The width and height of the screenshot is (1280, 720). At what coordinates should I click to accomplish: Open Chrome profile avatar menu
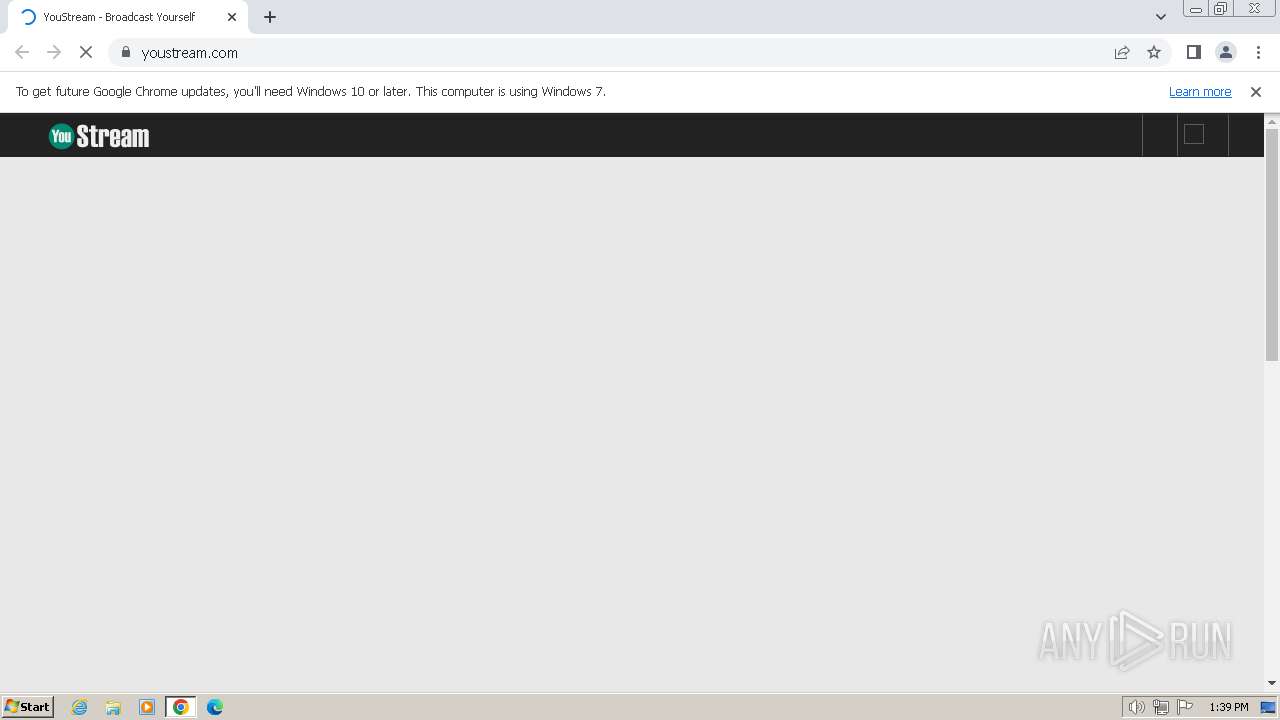tap(1225, 52)
